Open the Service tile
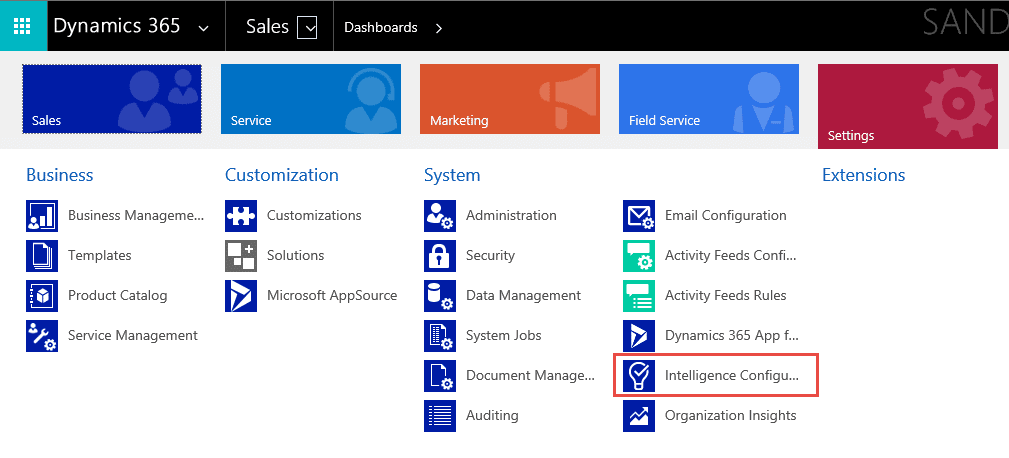 tap(311, 99)
